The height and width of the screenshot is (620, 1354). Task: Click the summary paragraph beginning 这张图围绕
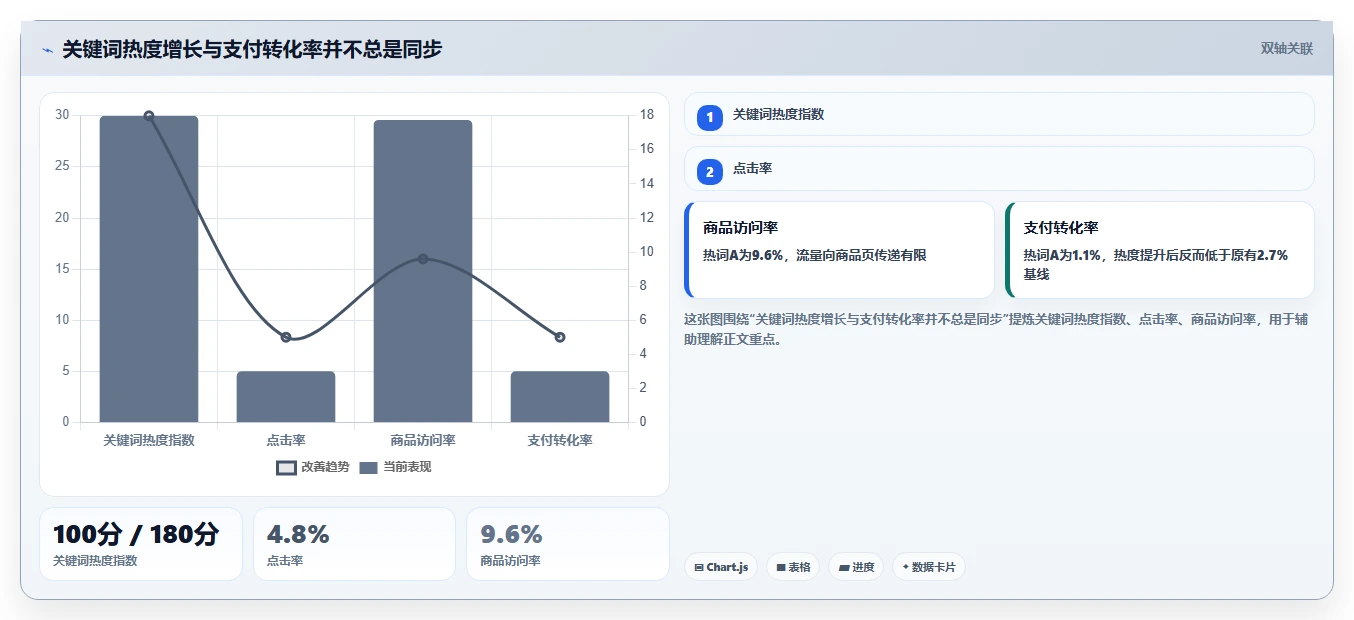tap(996, 329)
